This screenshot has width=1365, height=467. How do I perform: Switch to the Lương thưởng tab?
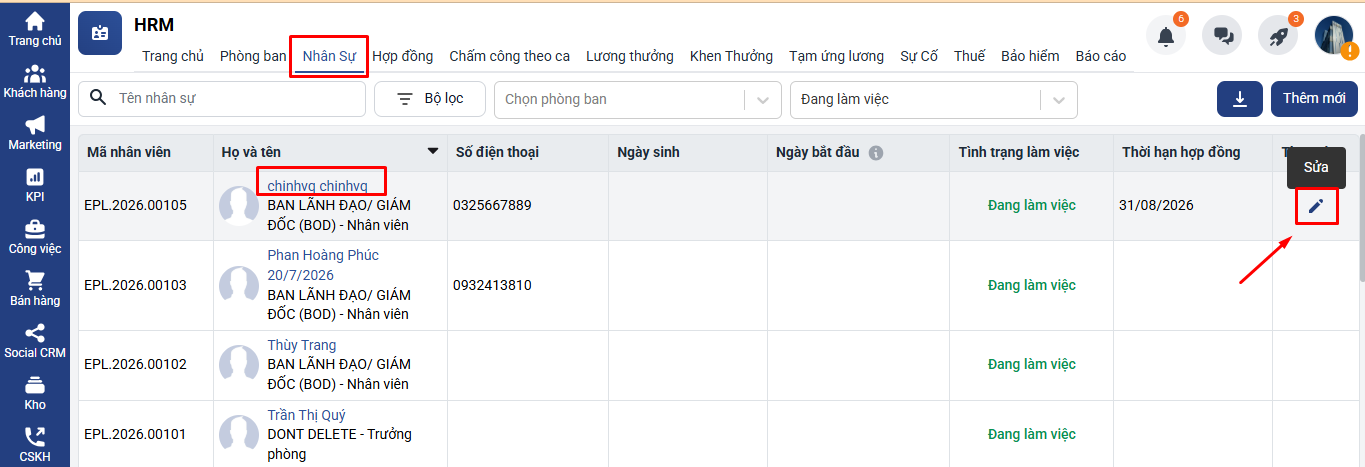[630, 56]
